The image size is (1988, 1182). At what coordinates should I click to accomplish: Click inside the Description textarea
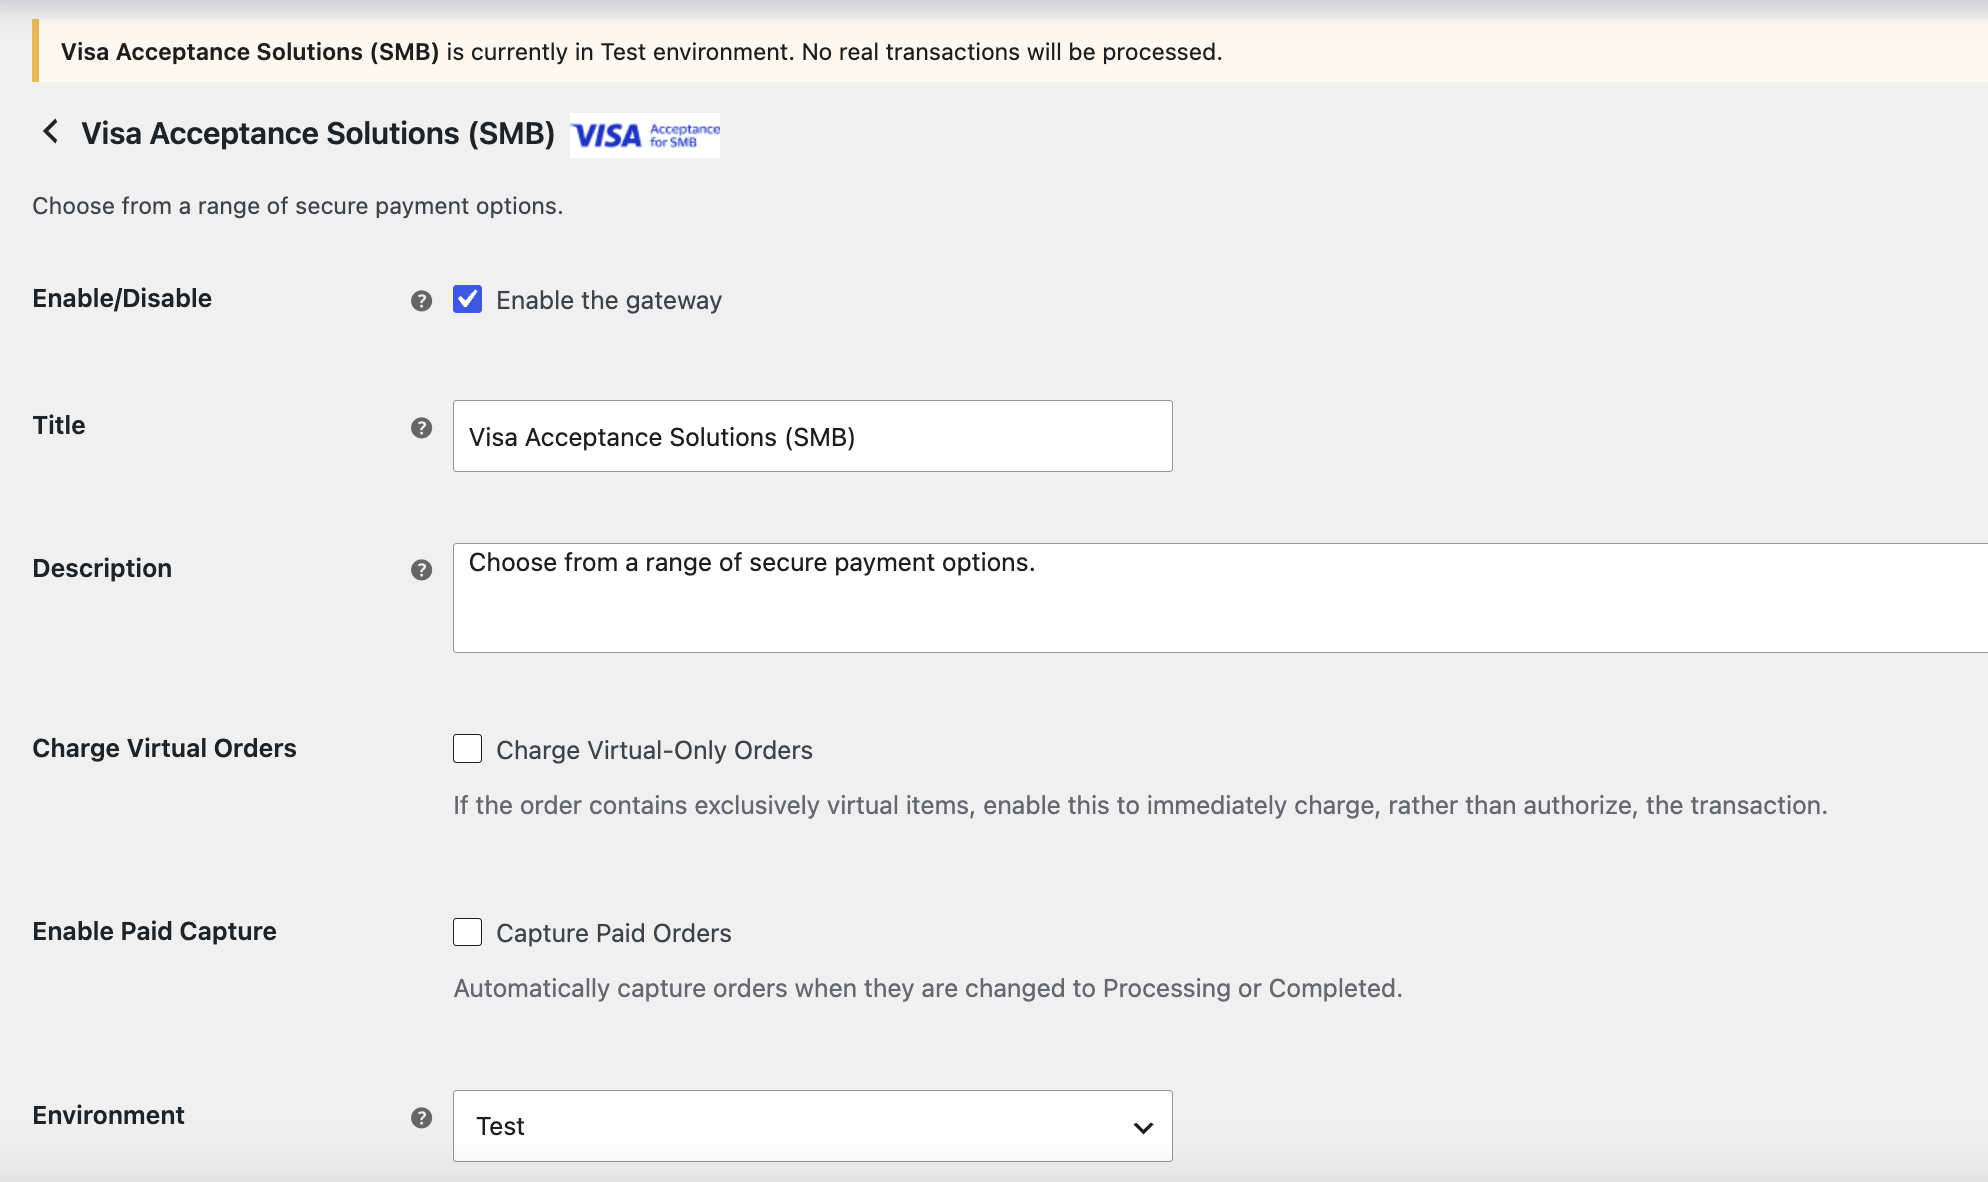pos(1220,598)
